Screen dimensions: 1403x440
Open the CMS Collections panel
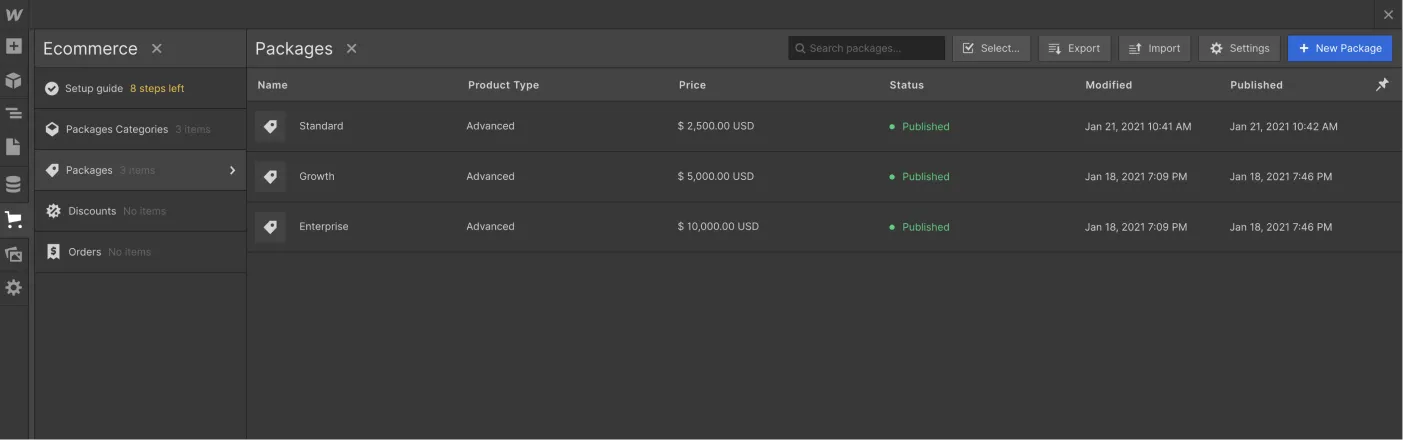(14, 184)
